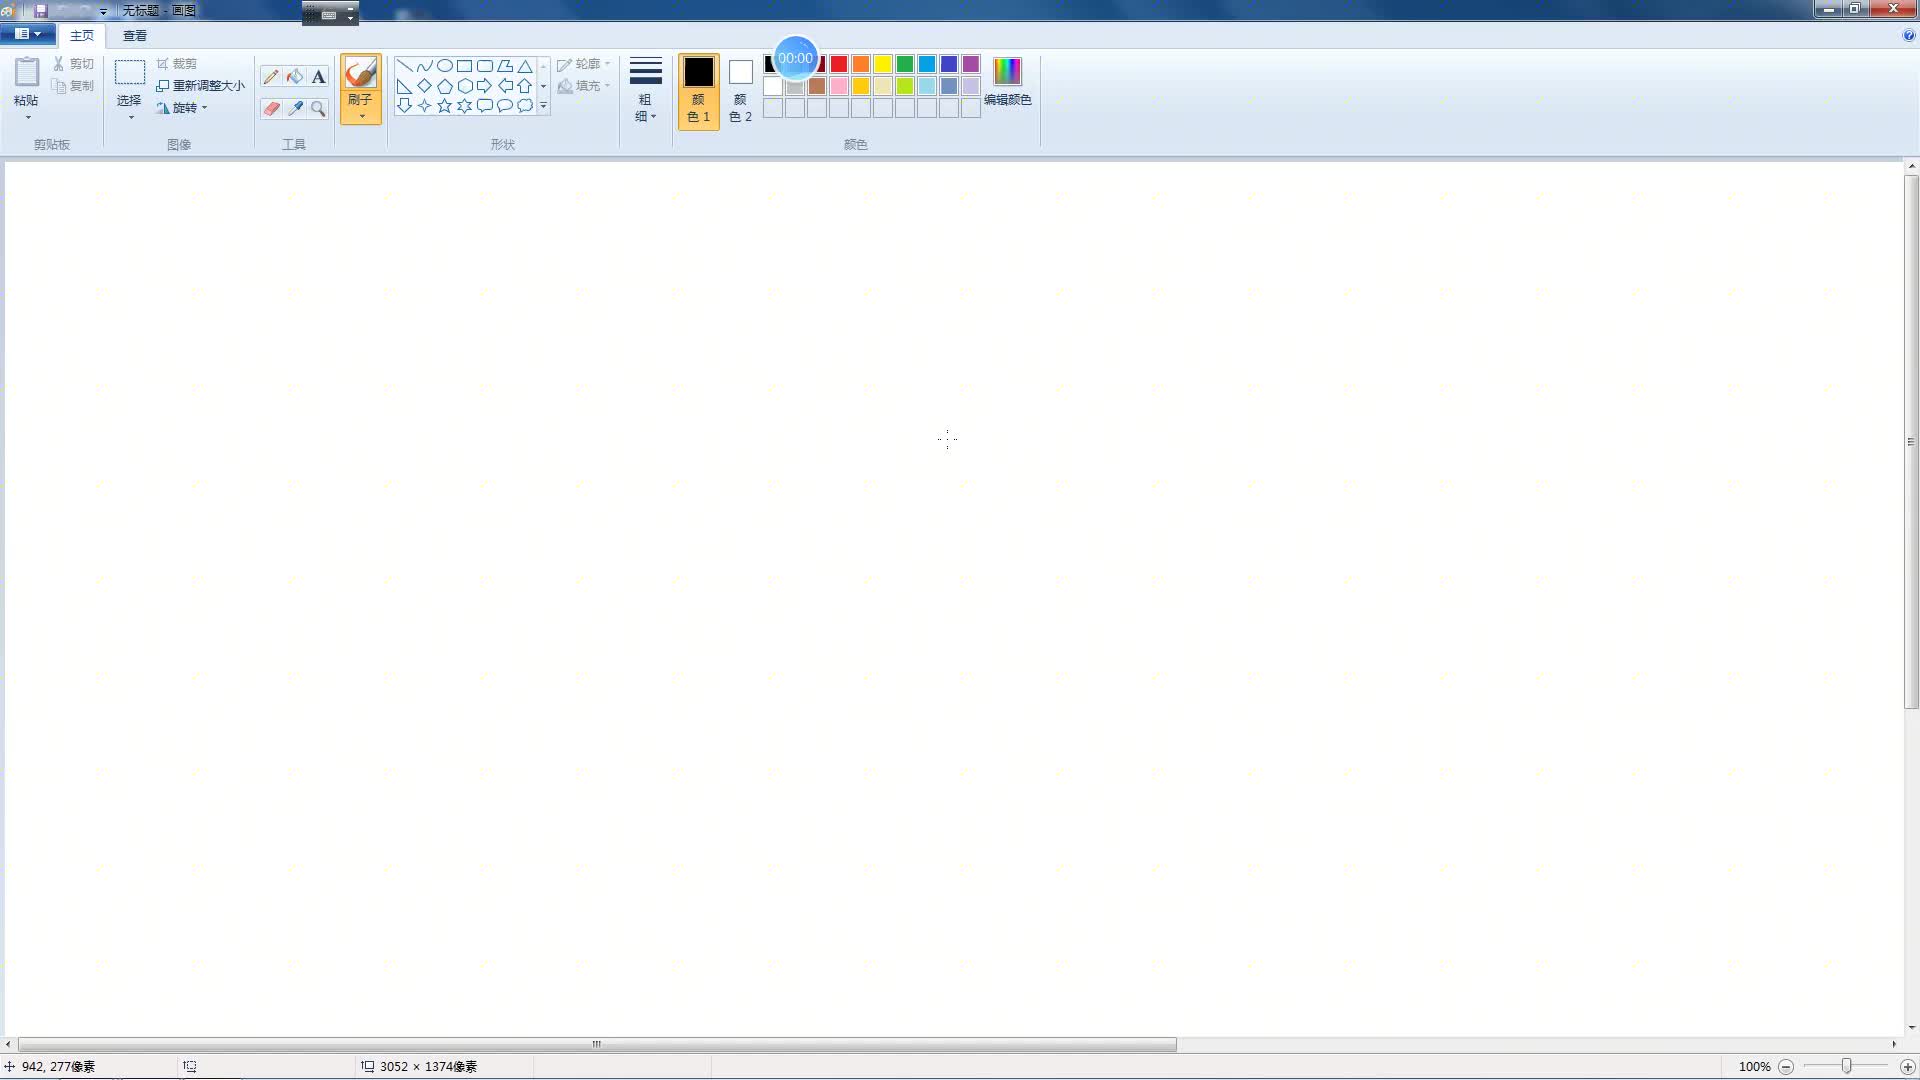Click Resize (重新调整大小) button
The height and width of the screenshot is (1080, 1920).
click(x=200, y=86)
